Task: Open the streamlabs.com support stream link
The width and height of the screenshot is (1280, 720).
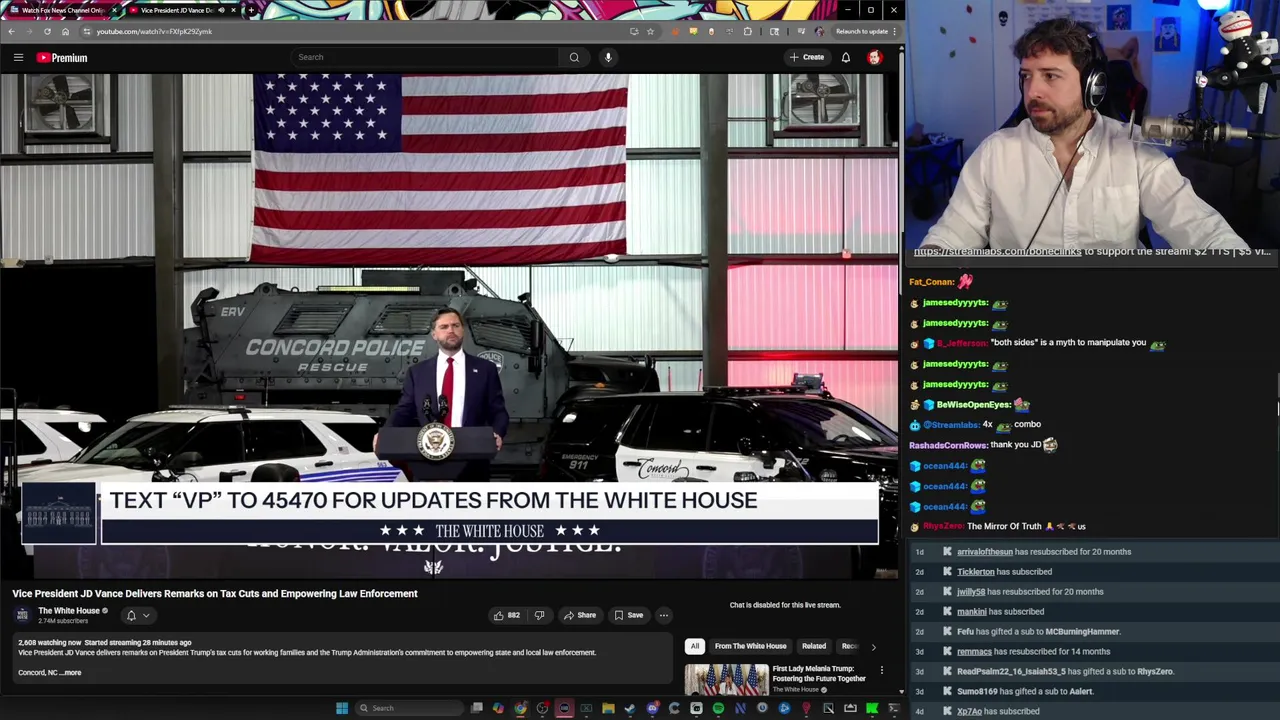Action: click(x=997, y=251)
